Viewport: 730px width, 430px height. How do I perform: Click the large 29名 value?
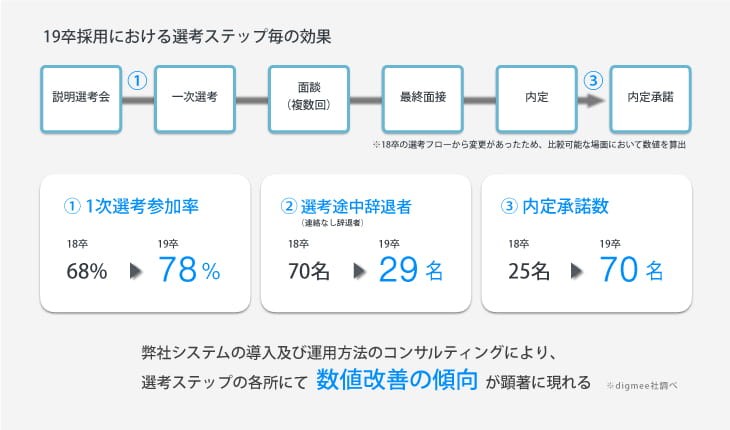(411, 269)
